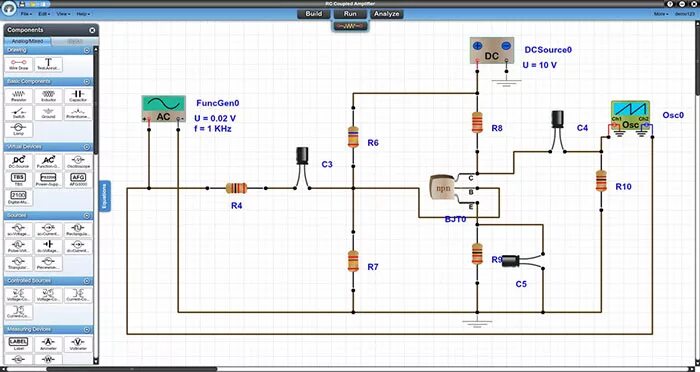Choose the Function Generator virtual device
Viewport: 700px width, 372px height.
[49, 162]
